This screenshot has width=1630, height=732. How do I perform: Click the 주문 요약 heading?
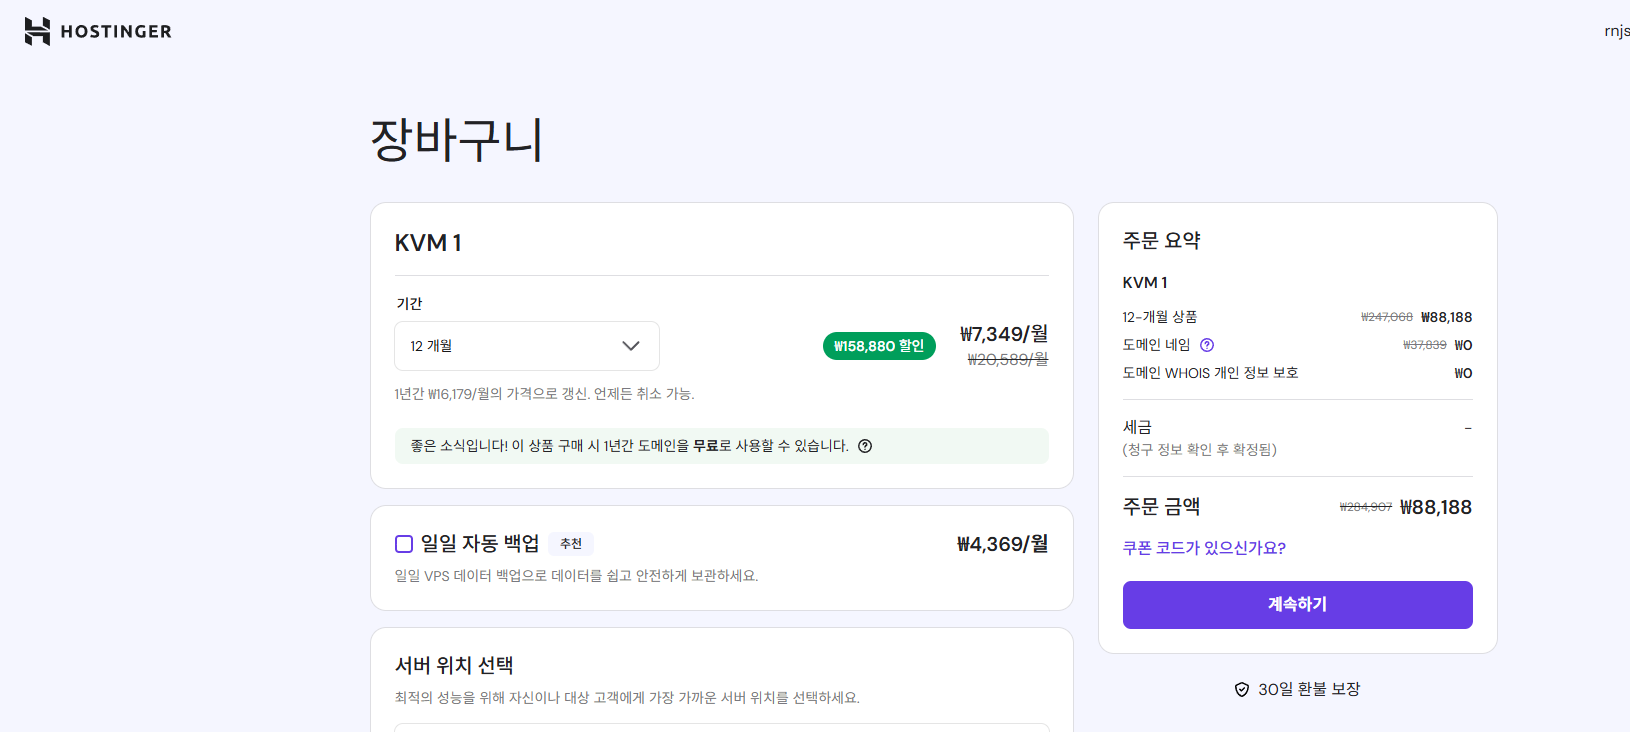tap(1161, 240)
